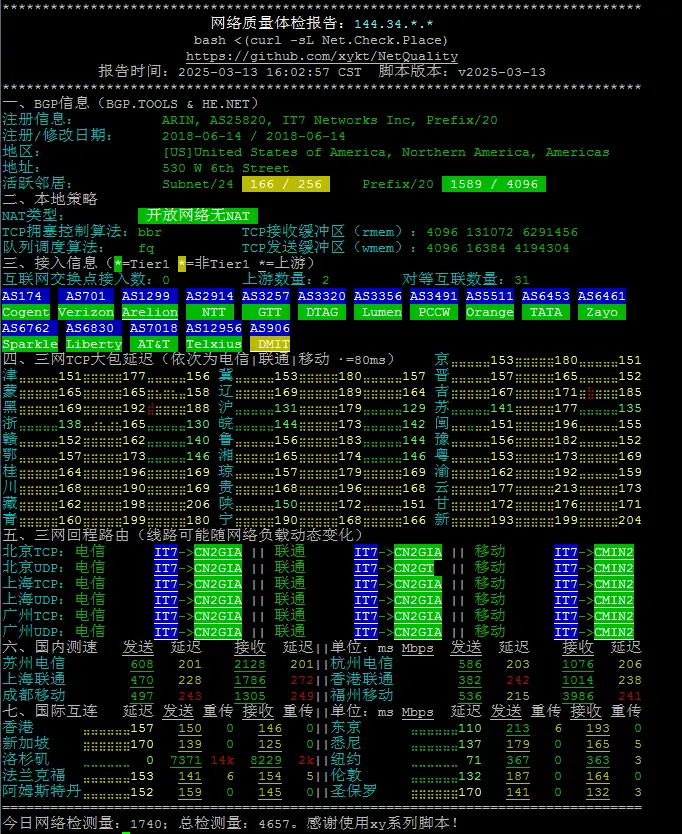Viewport: 682px width, 834px height.
Task: Select 纽约 send value 367
Action: tap(518, 760)
